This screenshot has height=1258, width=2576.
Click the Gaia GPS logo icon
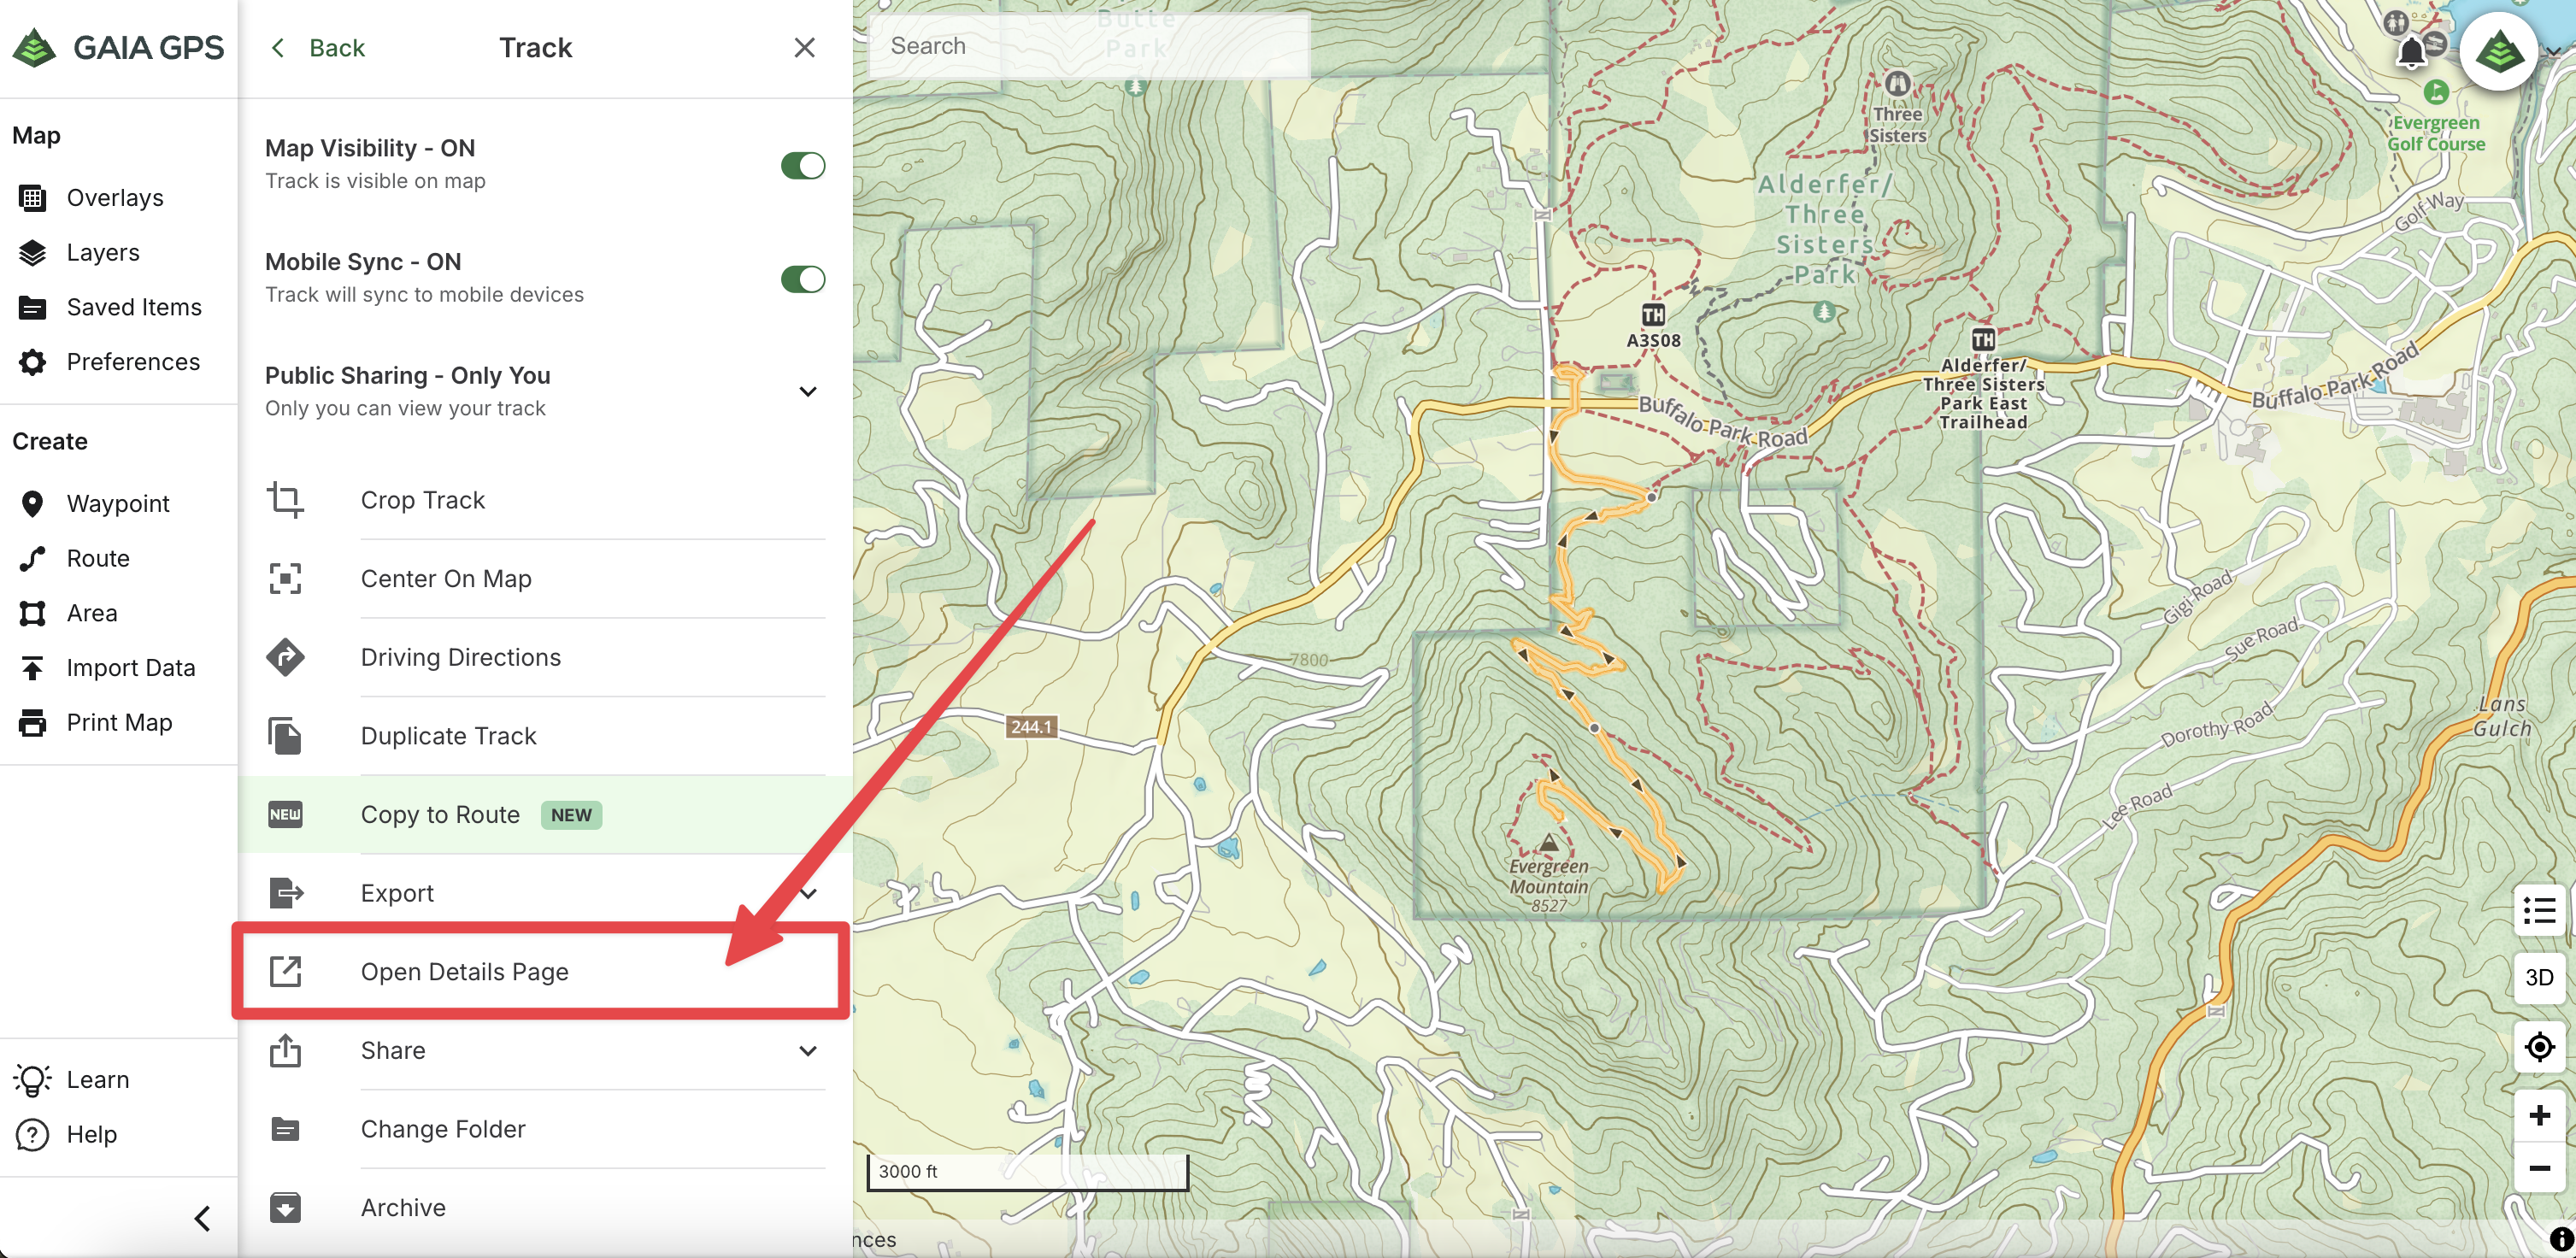[x=36, y=47]
